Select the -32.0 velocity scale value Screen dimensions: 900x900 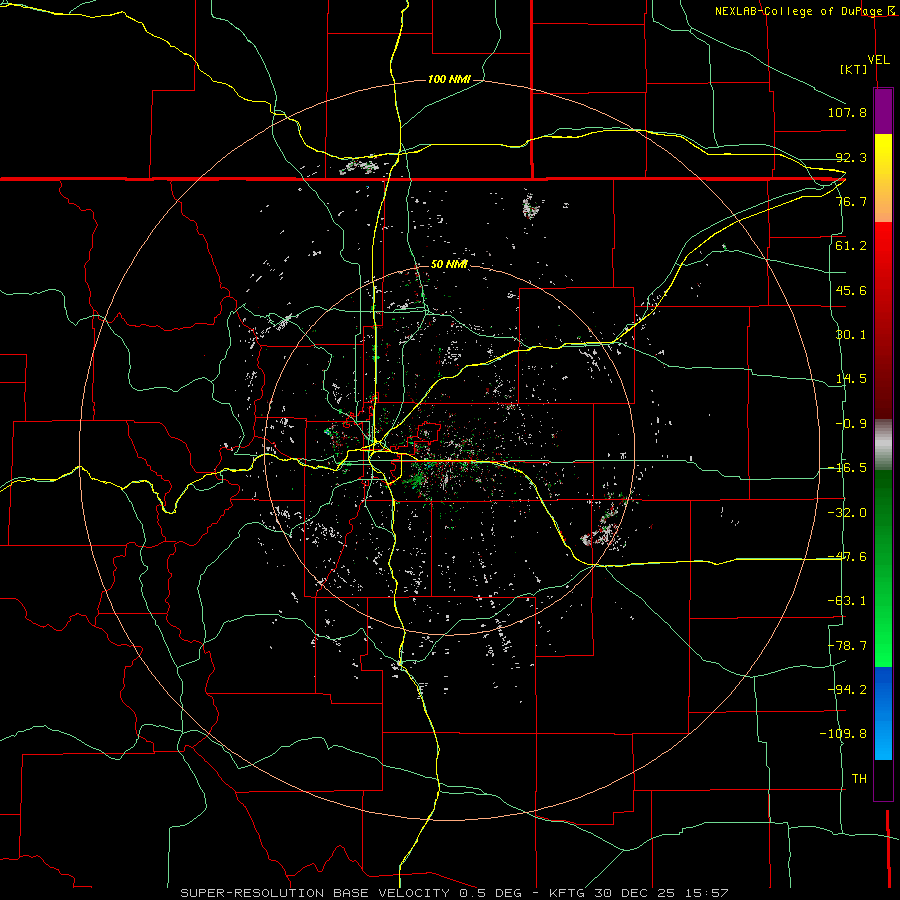coord(847,513)
